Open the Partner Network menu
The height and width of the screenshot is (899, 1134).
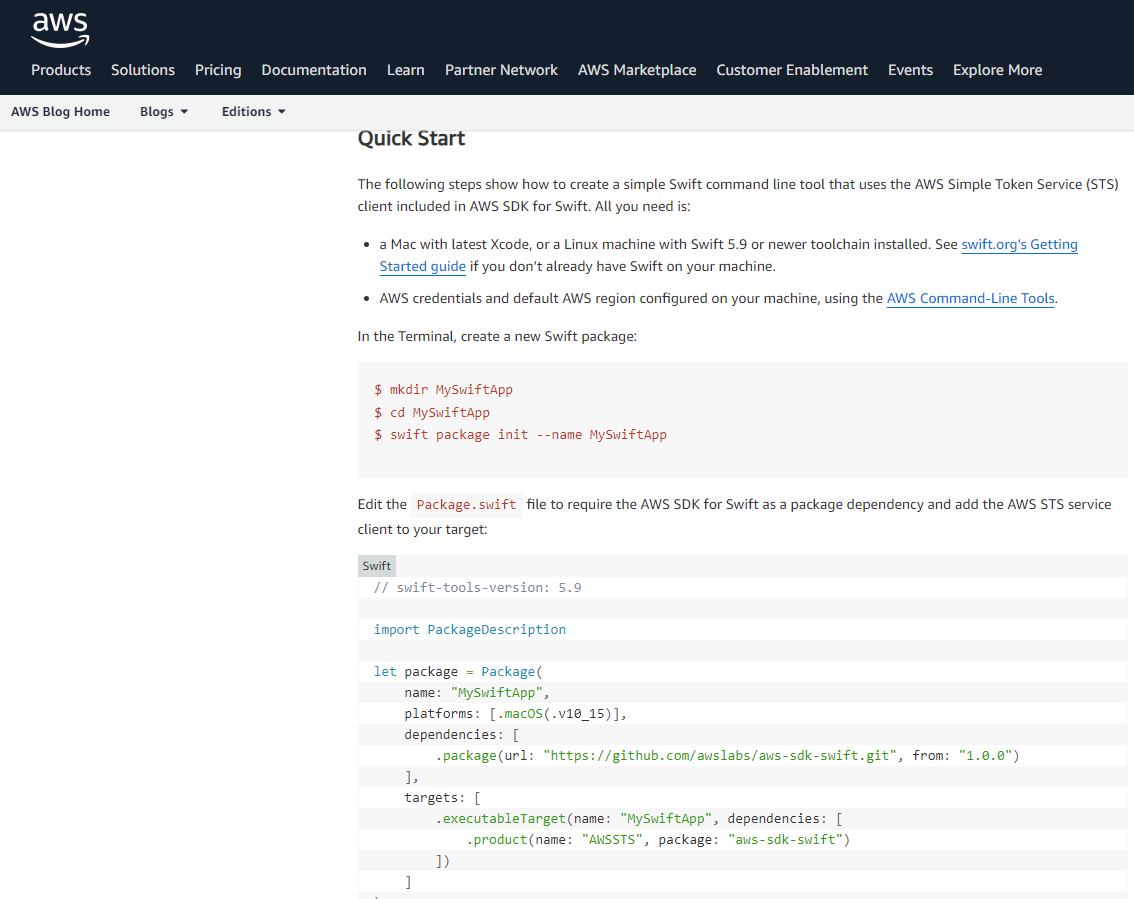point(501,70)
